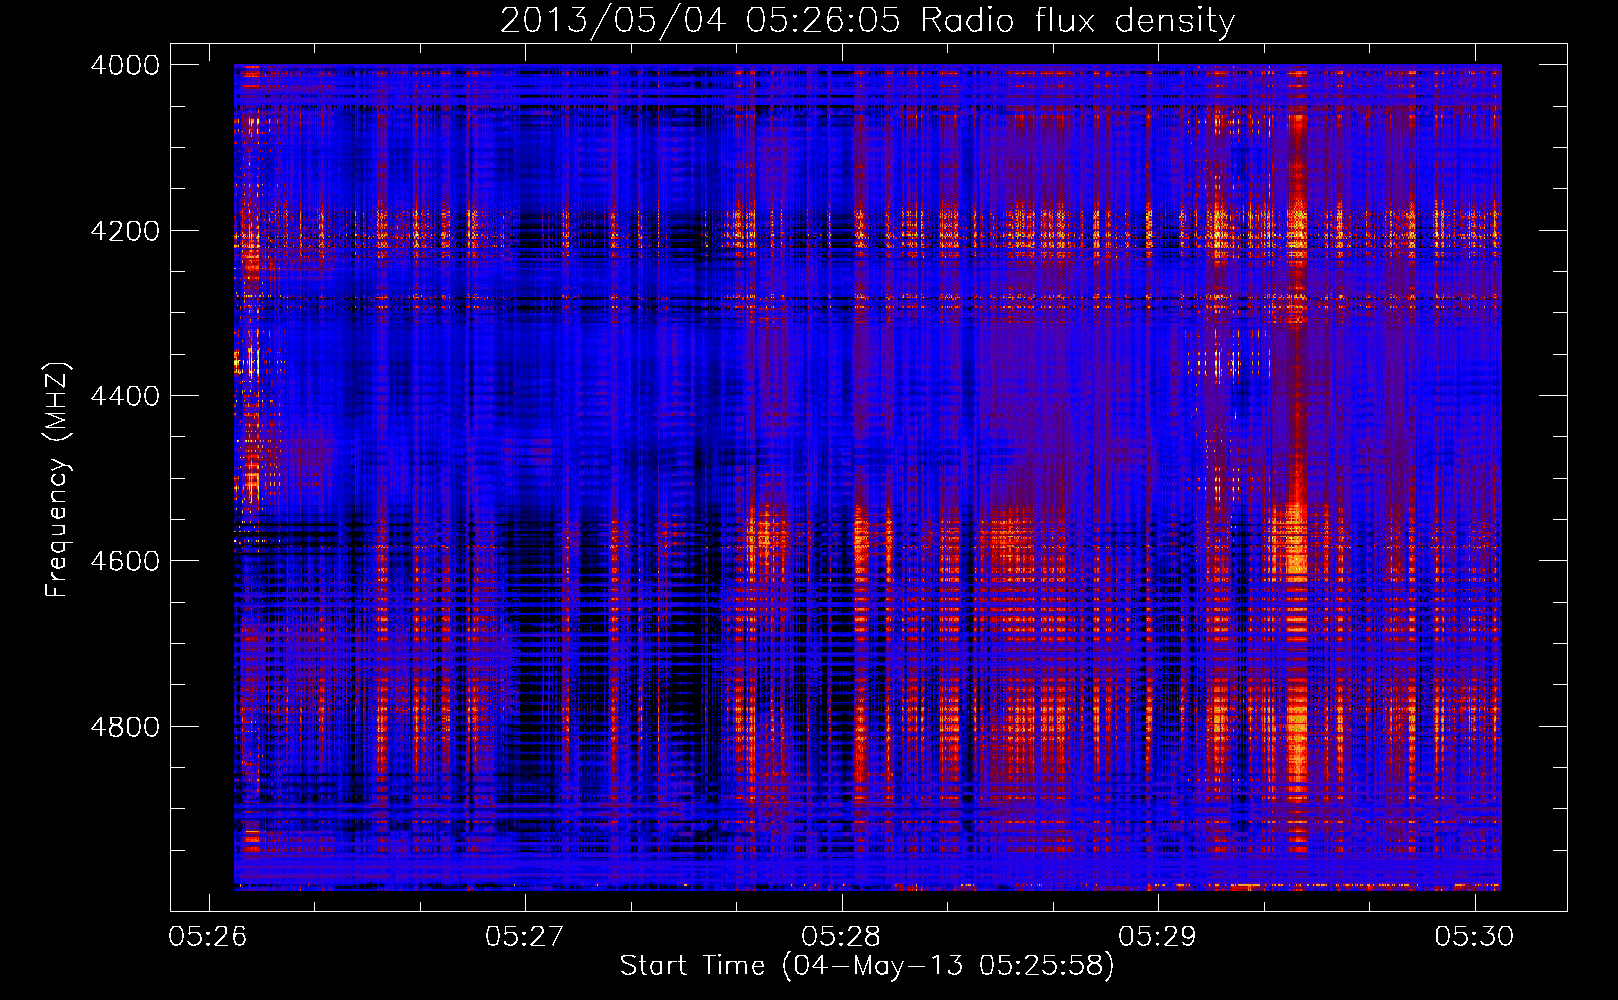Click the 05:30 time tick label

click(1474, 937)
